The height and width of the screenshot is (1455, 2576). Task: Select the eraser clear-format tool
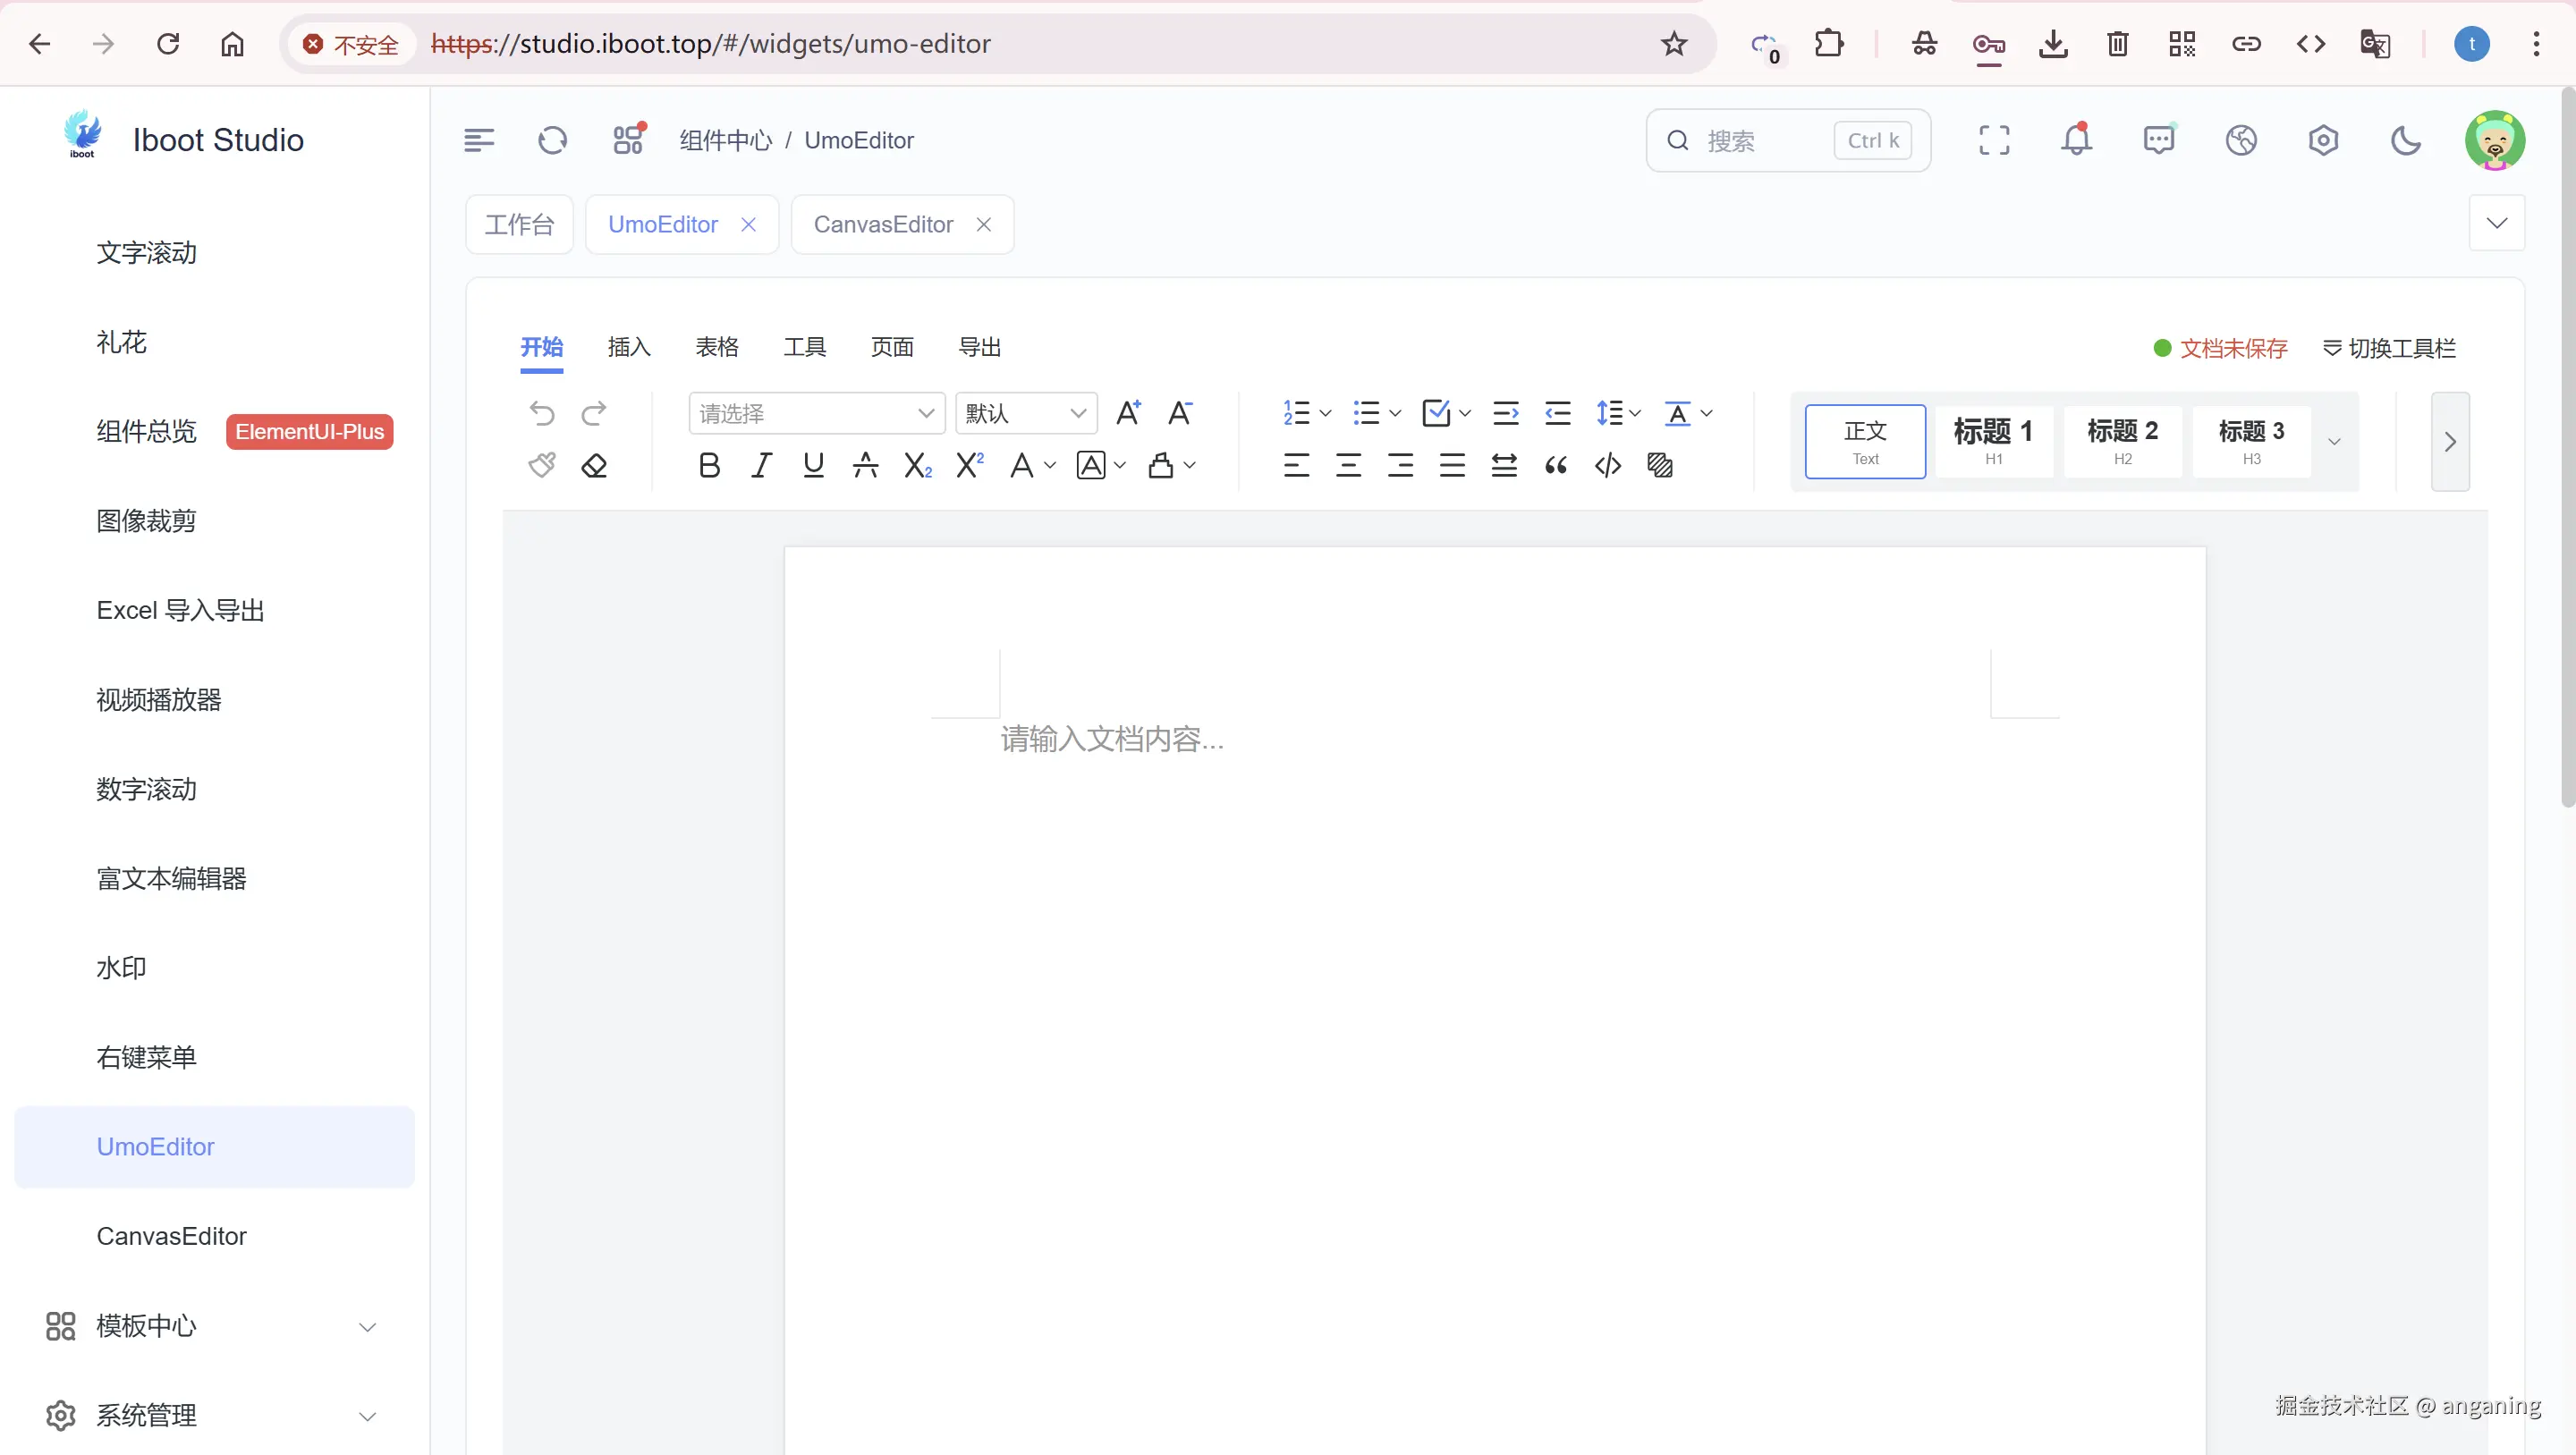(594, 466)
